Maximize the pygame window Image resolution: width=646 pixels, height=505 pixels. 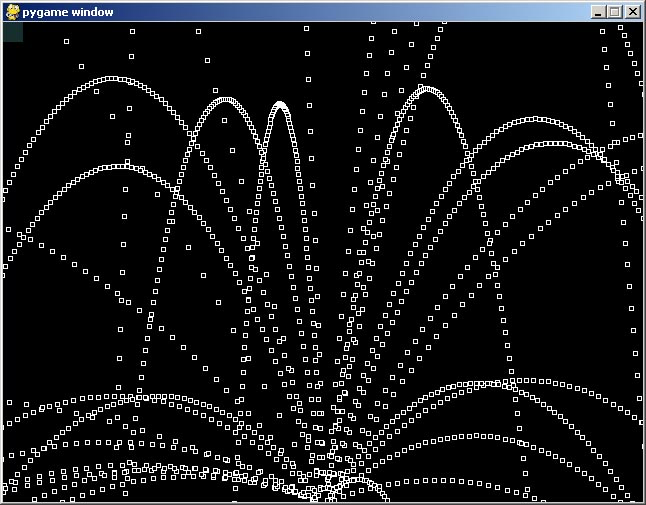[x=614, y=12]
